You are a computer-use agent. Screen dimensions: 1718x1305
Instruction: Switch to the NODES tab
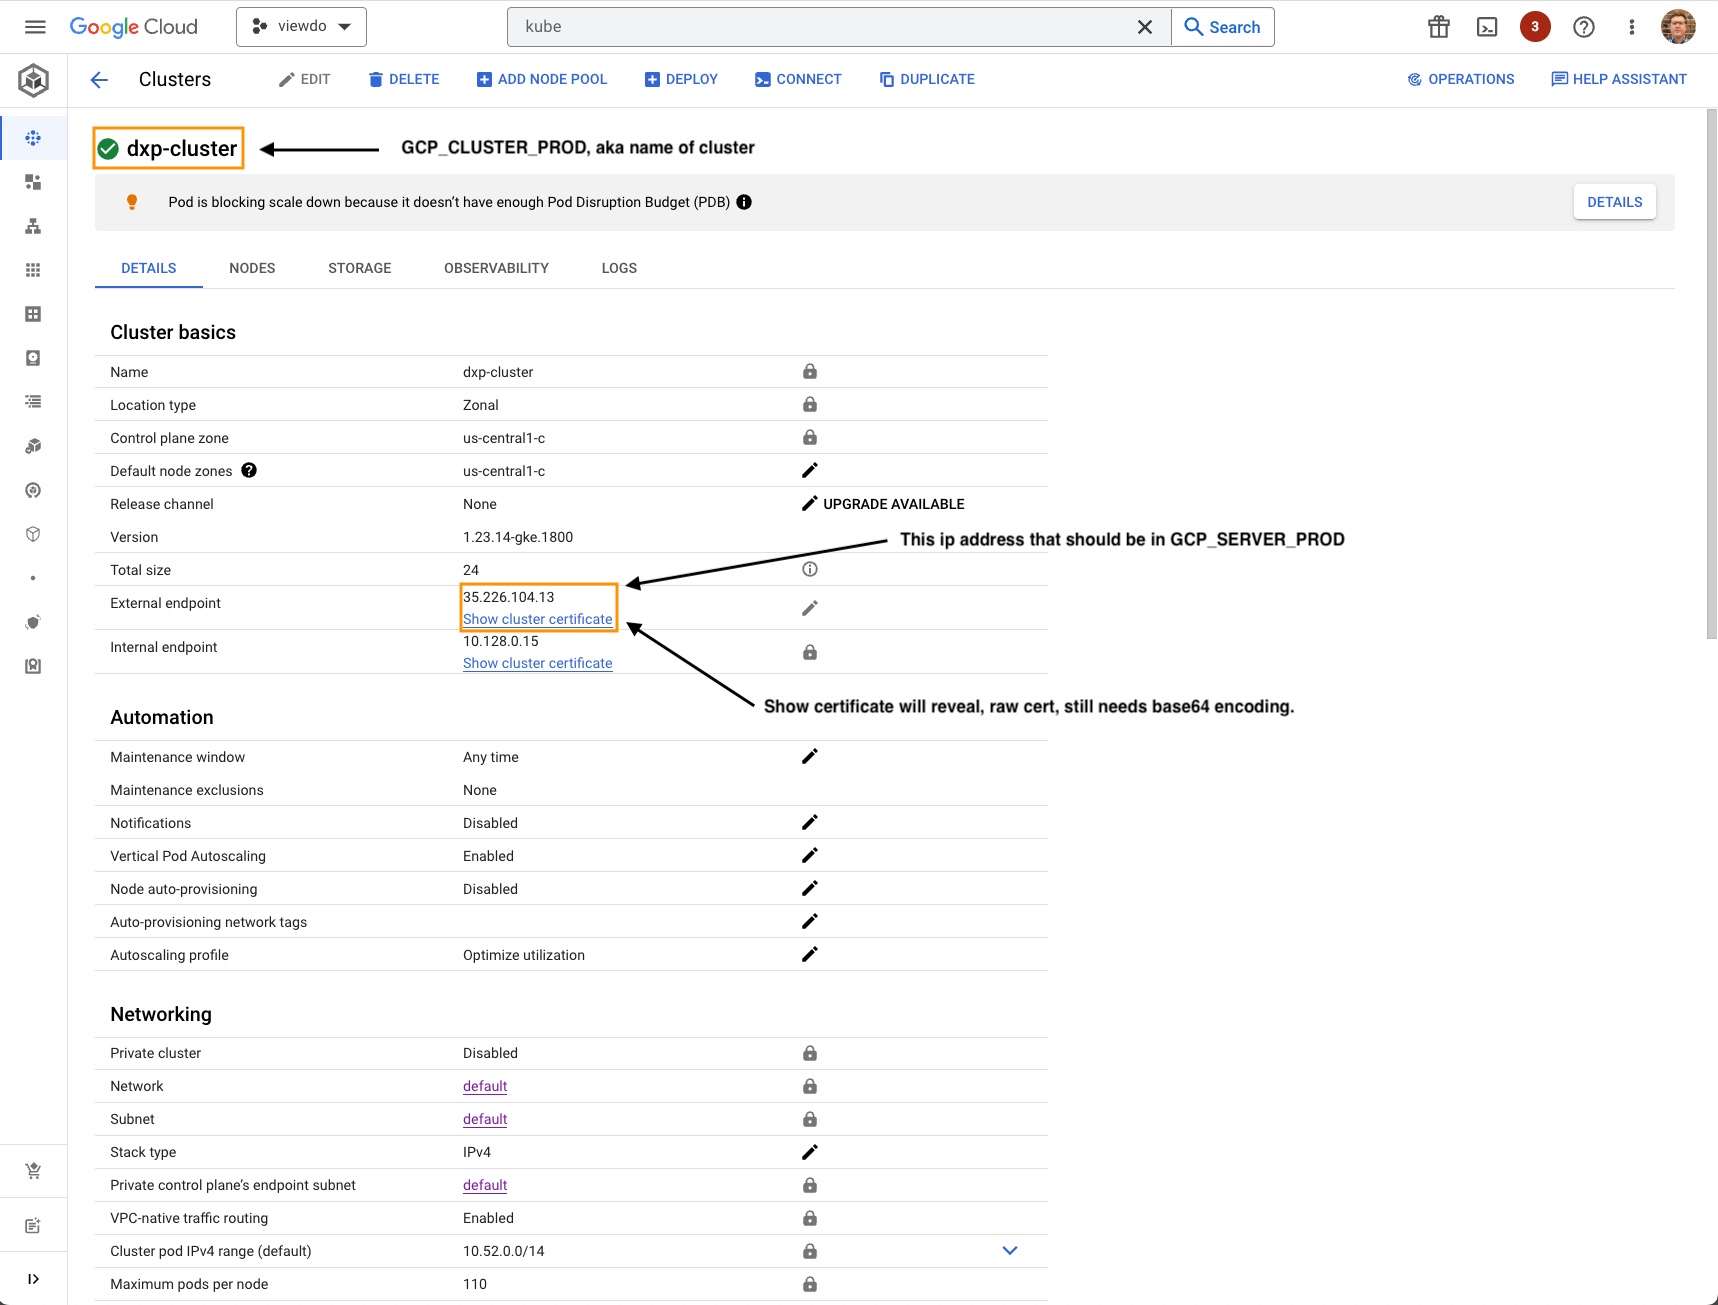pyautogui.click(x=252, y=268)
